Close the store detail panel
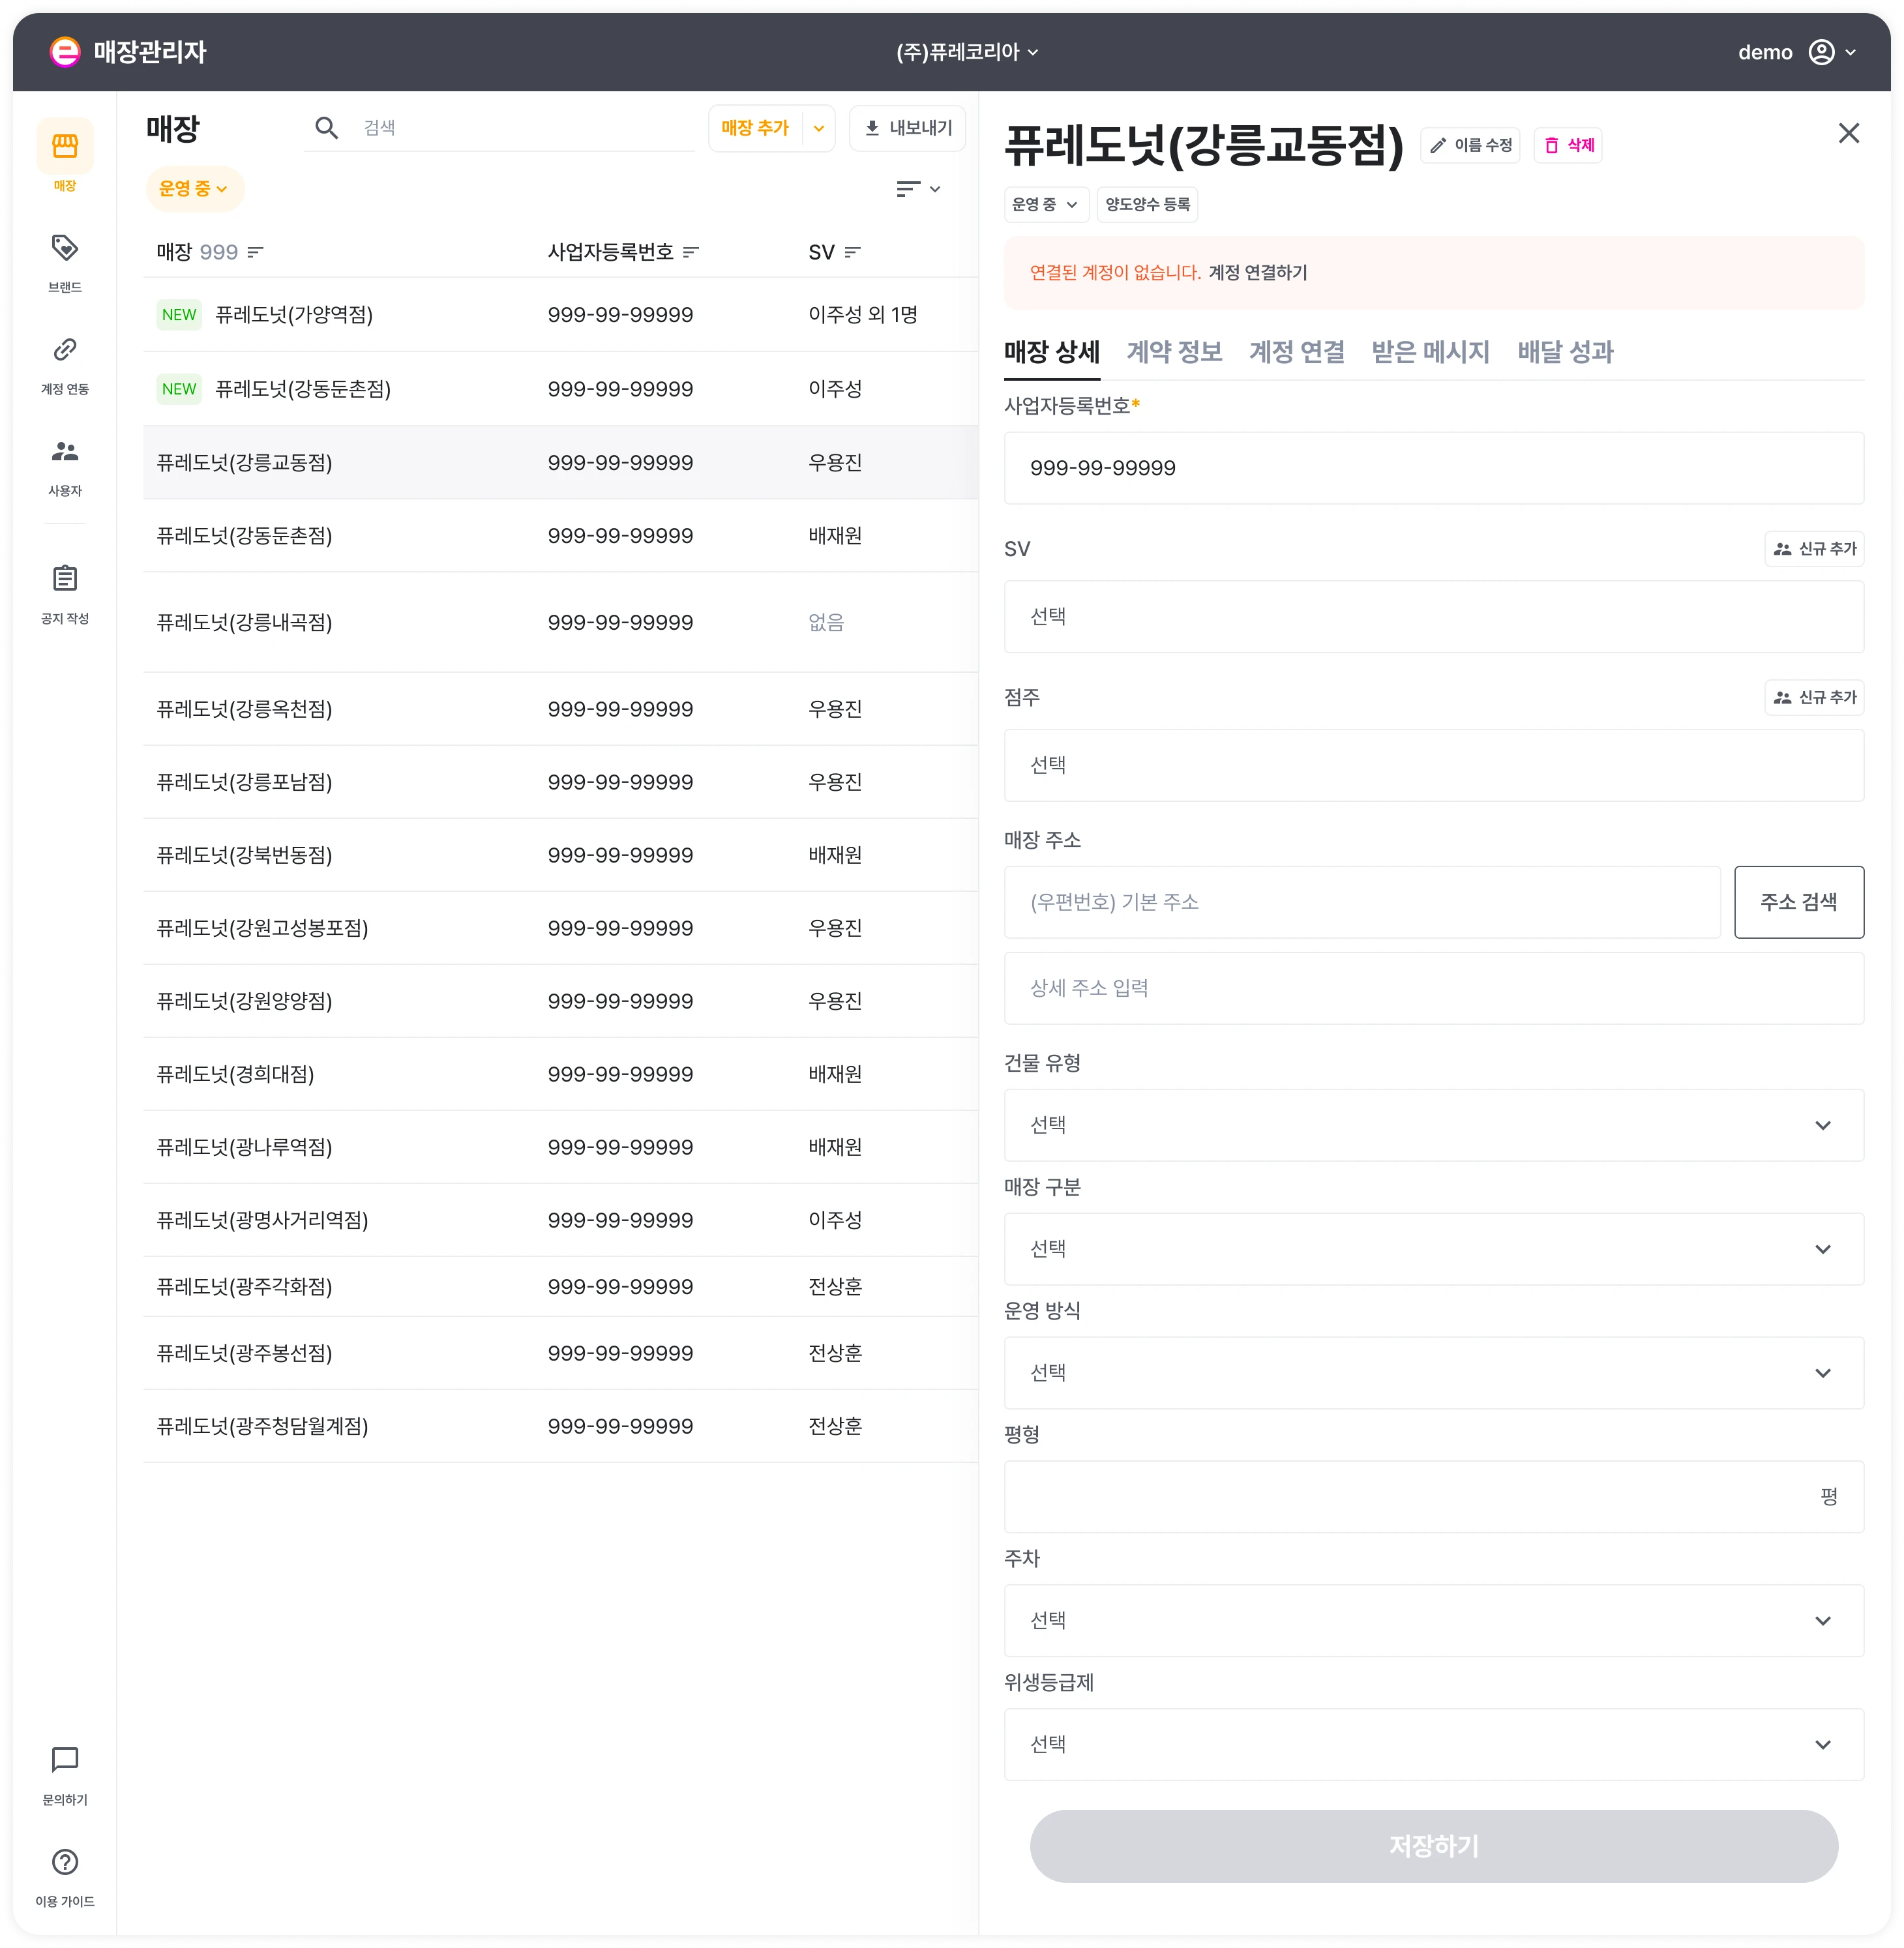1904x1948 pixels. [1849, 133]
